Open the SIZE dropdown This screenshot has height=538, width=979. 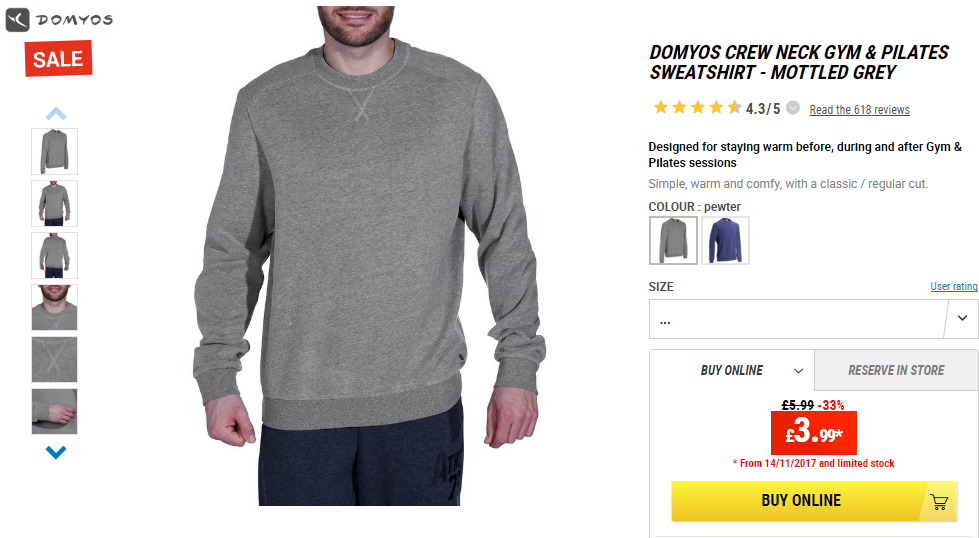[814, 319]
